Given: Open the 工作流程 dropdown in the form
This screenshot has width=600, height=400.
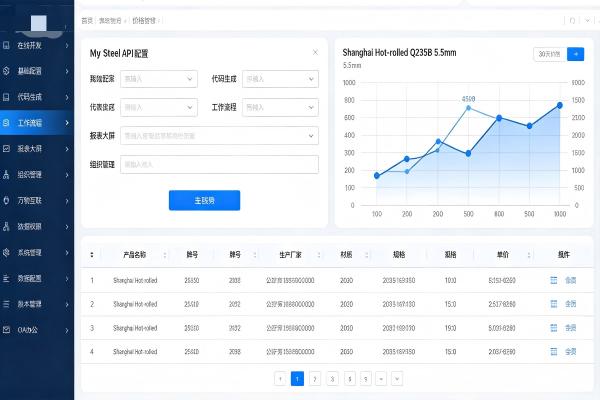Looking at the screenshot, I should (x=280, y=107).
